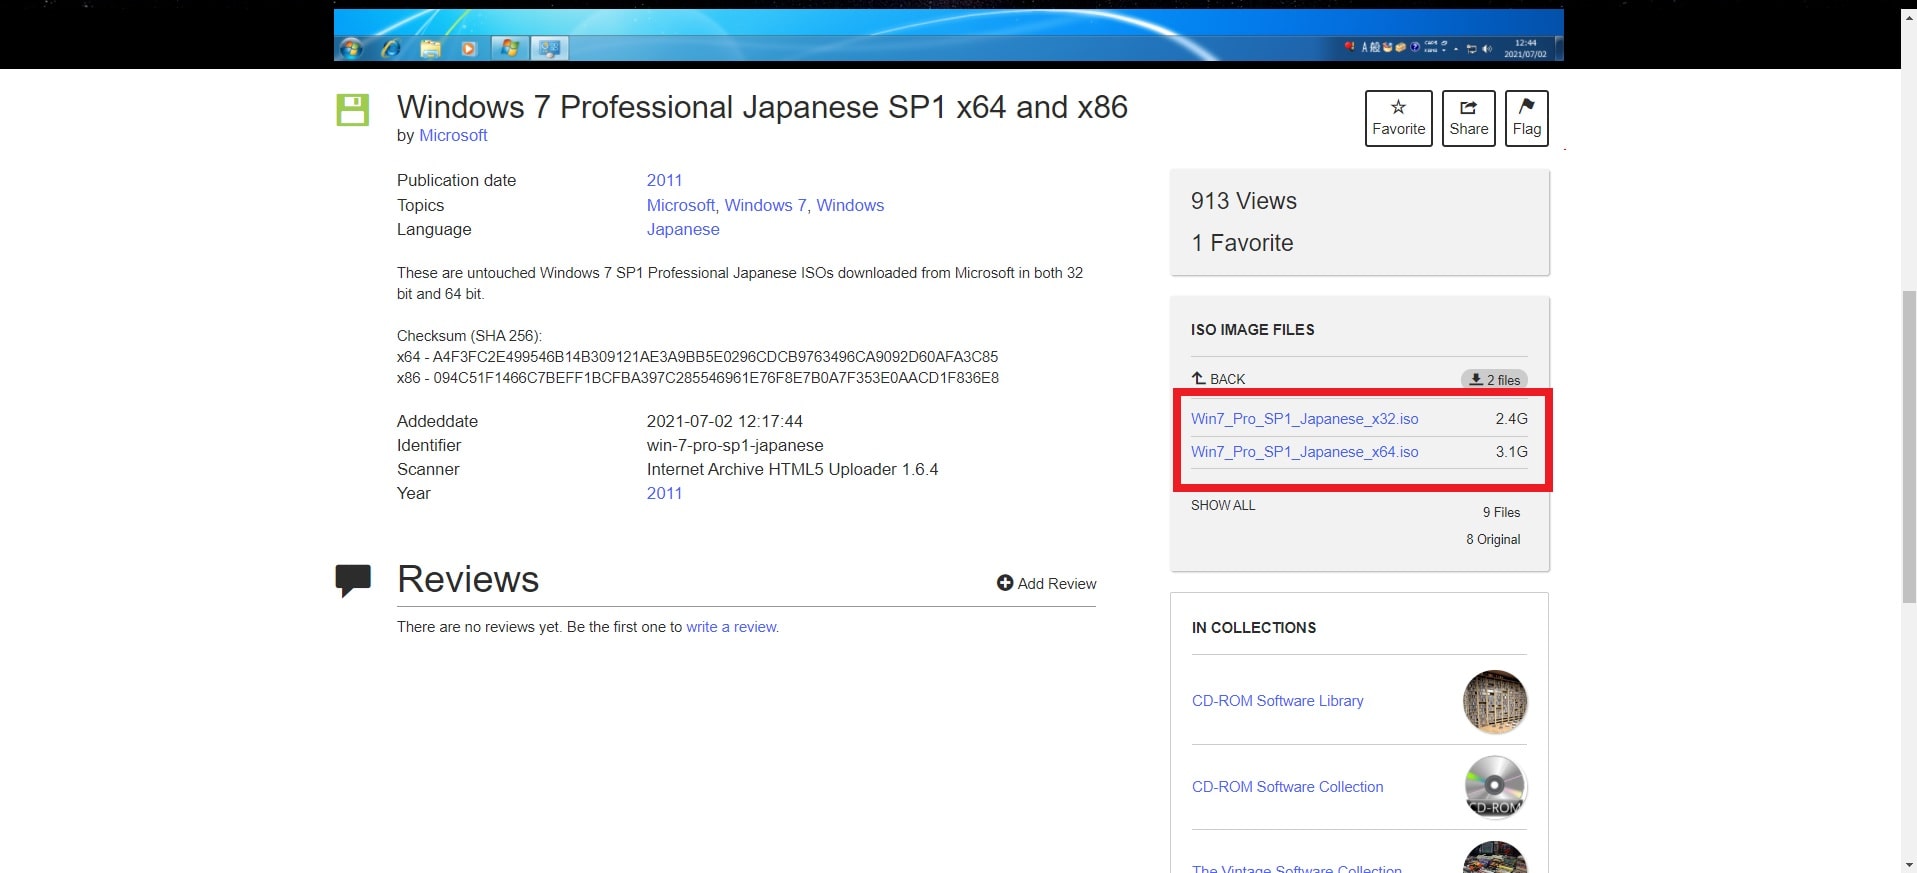Image resolution: width=1917 pixels, height=873 pixels.
Task: Click the 2.4G file size
Action: (x=1511, y=419)
